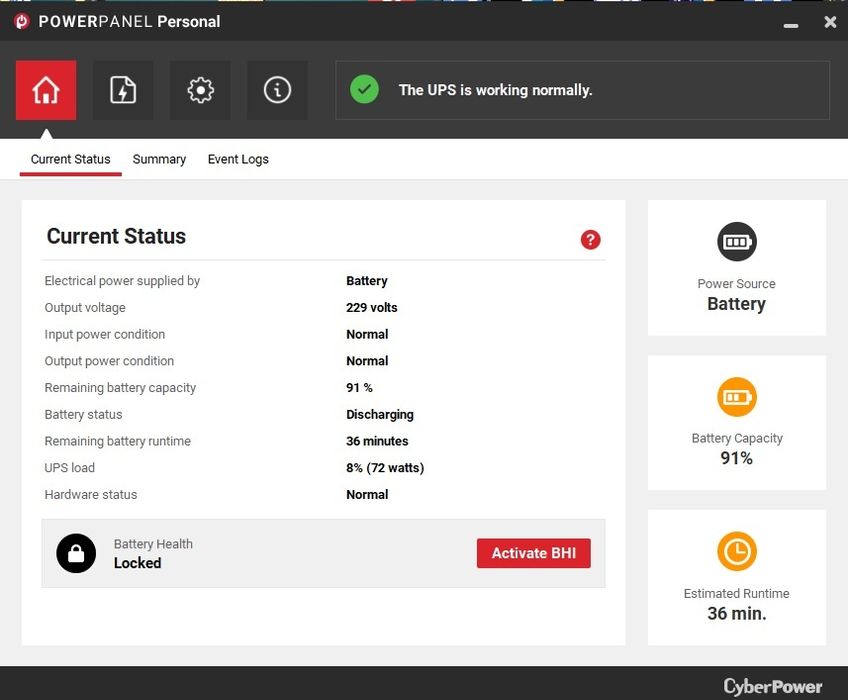The width and height of the screenshot is (848, 700).
Task: Click the Power Source battery icon
Action: pos(737,241)
